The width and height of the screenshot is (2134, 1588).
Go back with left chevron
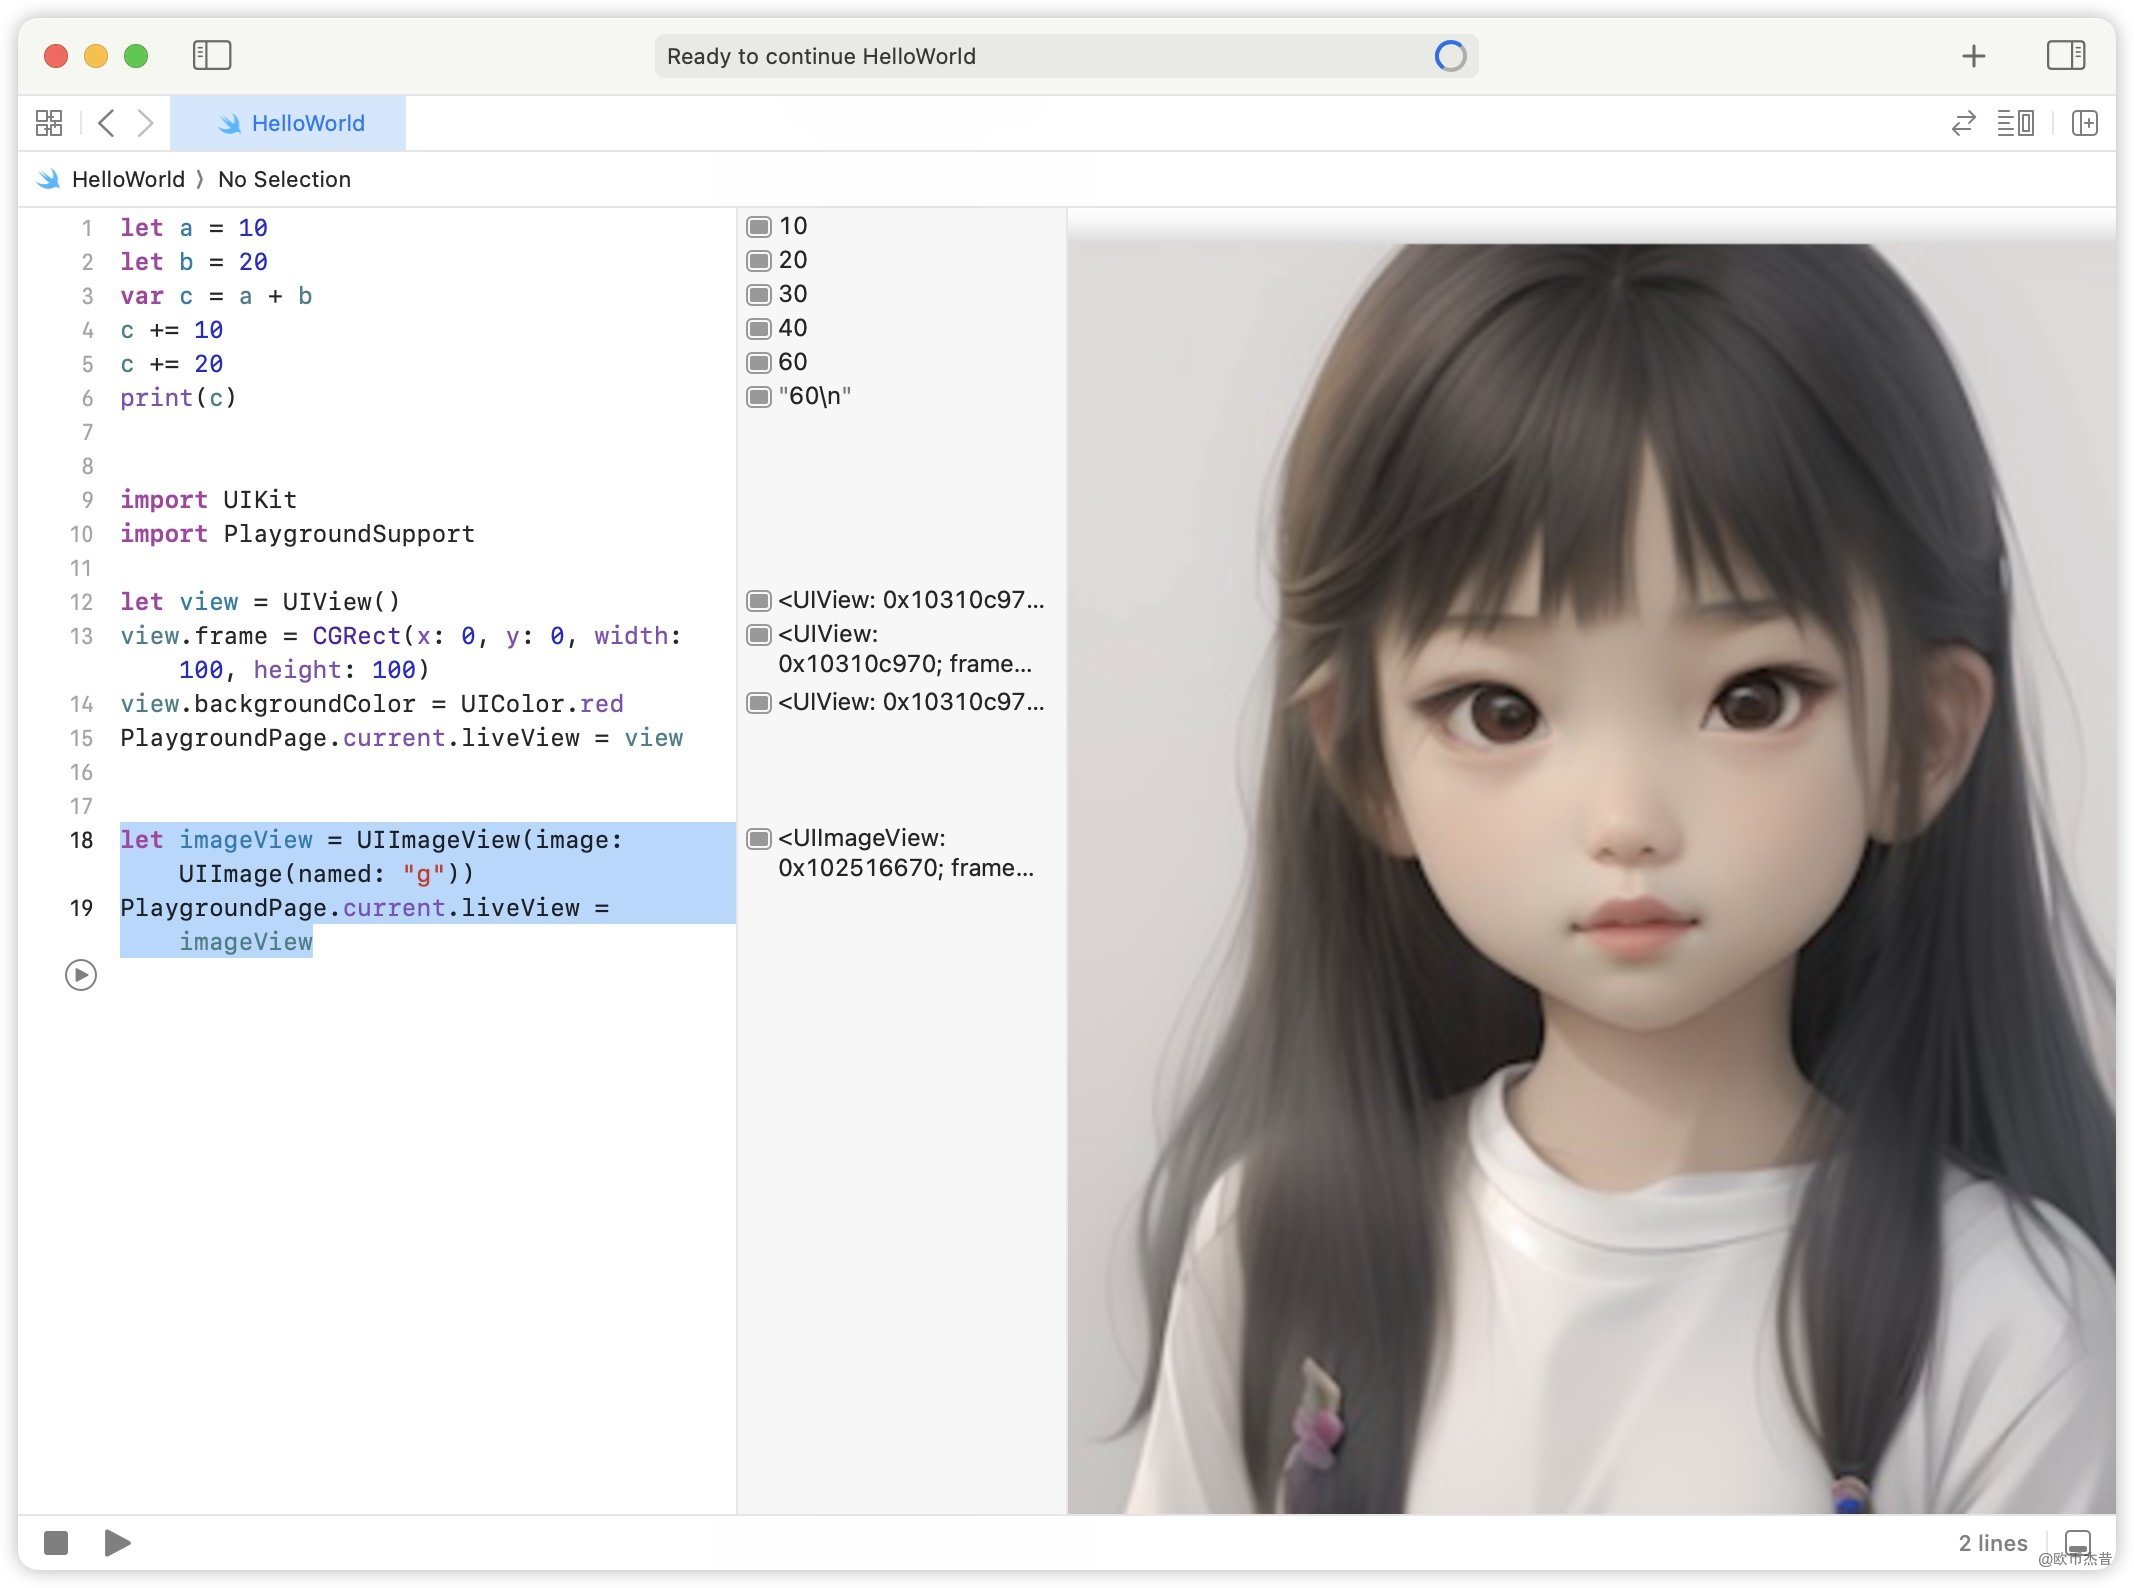[x=107, y=123]
